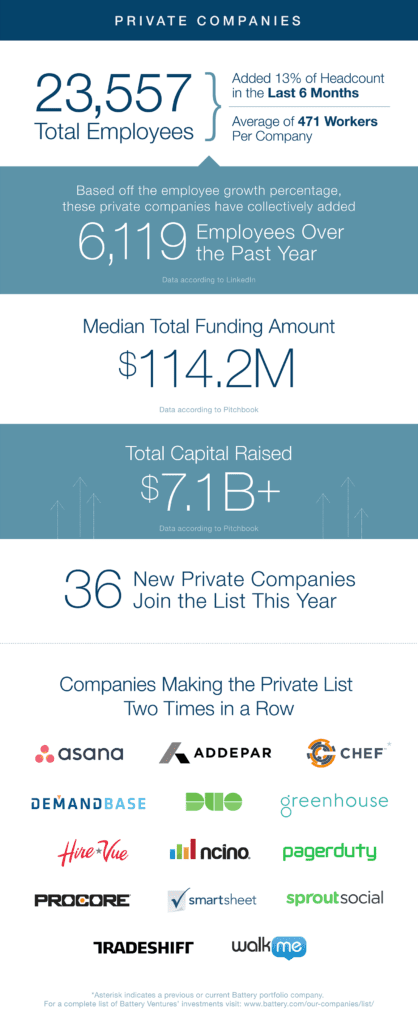This screenshot has height=1024, width=418.
Task: Select the $114.2M median funding amount
Action: pyautogui.click(x=207, y=370)
